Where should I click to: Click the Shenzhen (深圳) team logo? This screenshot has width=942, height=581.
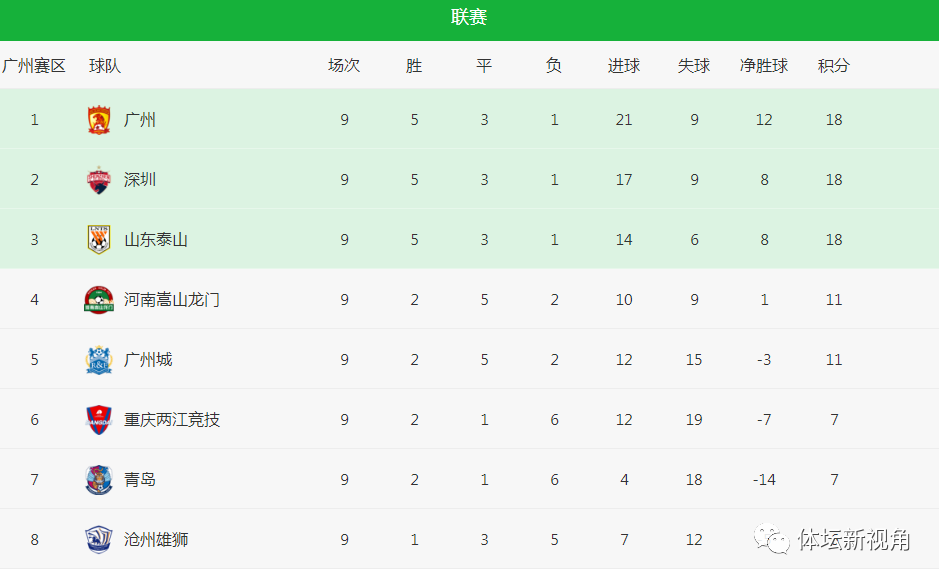point(99,180)
